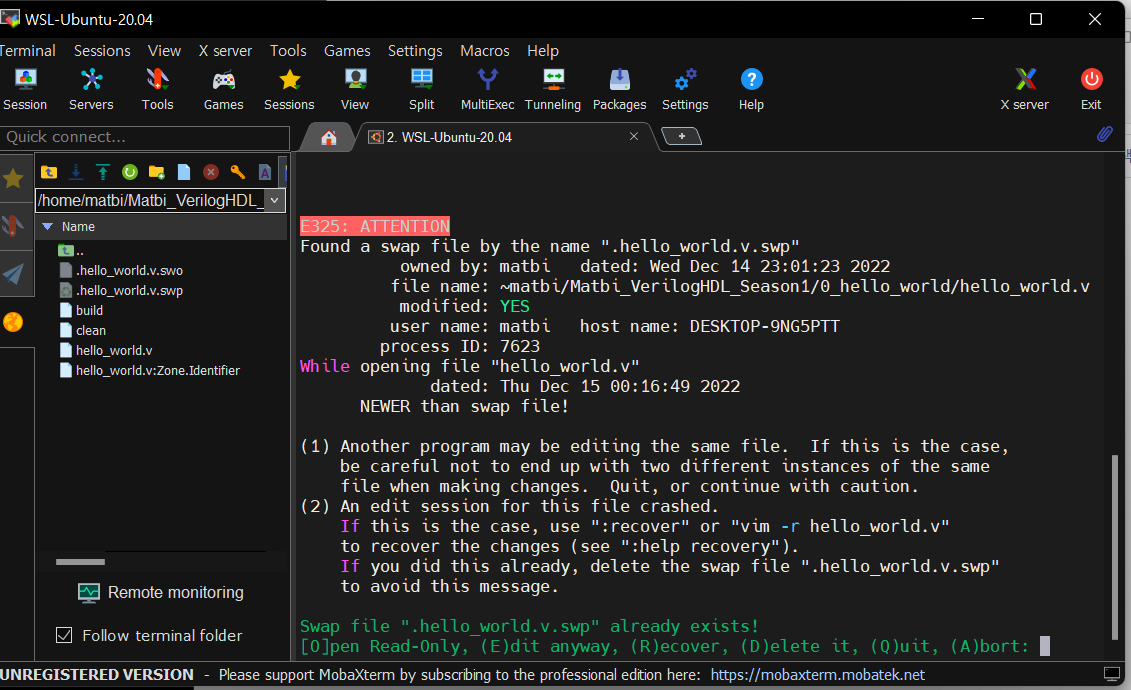
Task: Open the Tunneling tool
Action: point(553,88)
